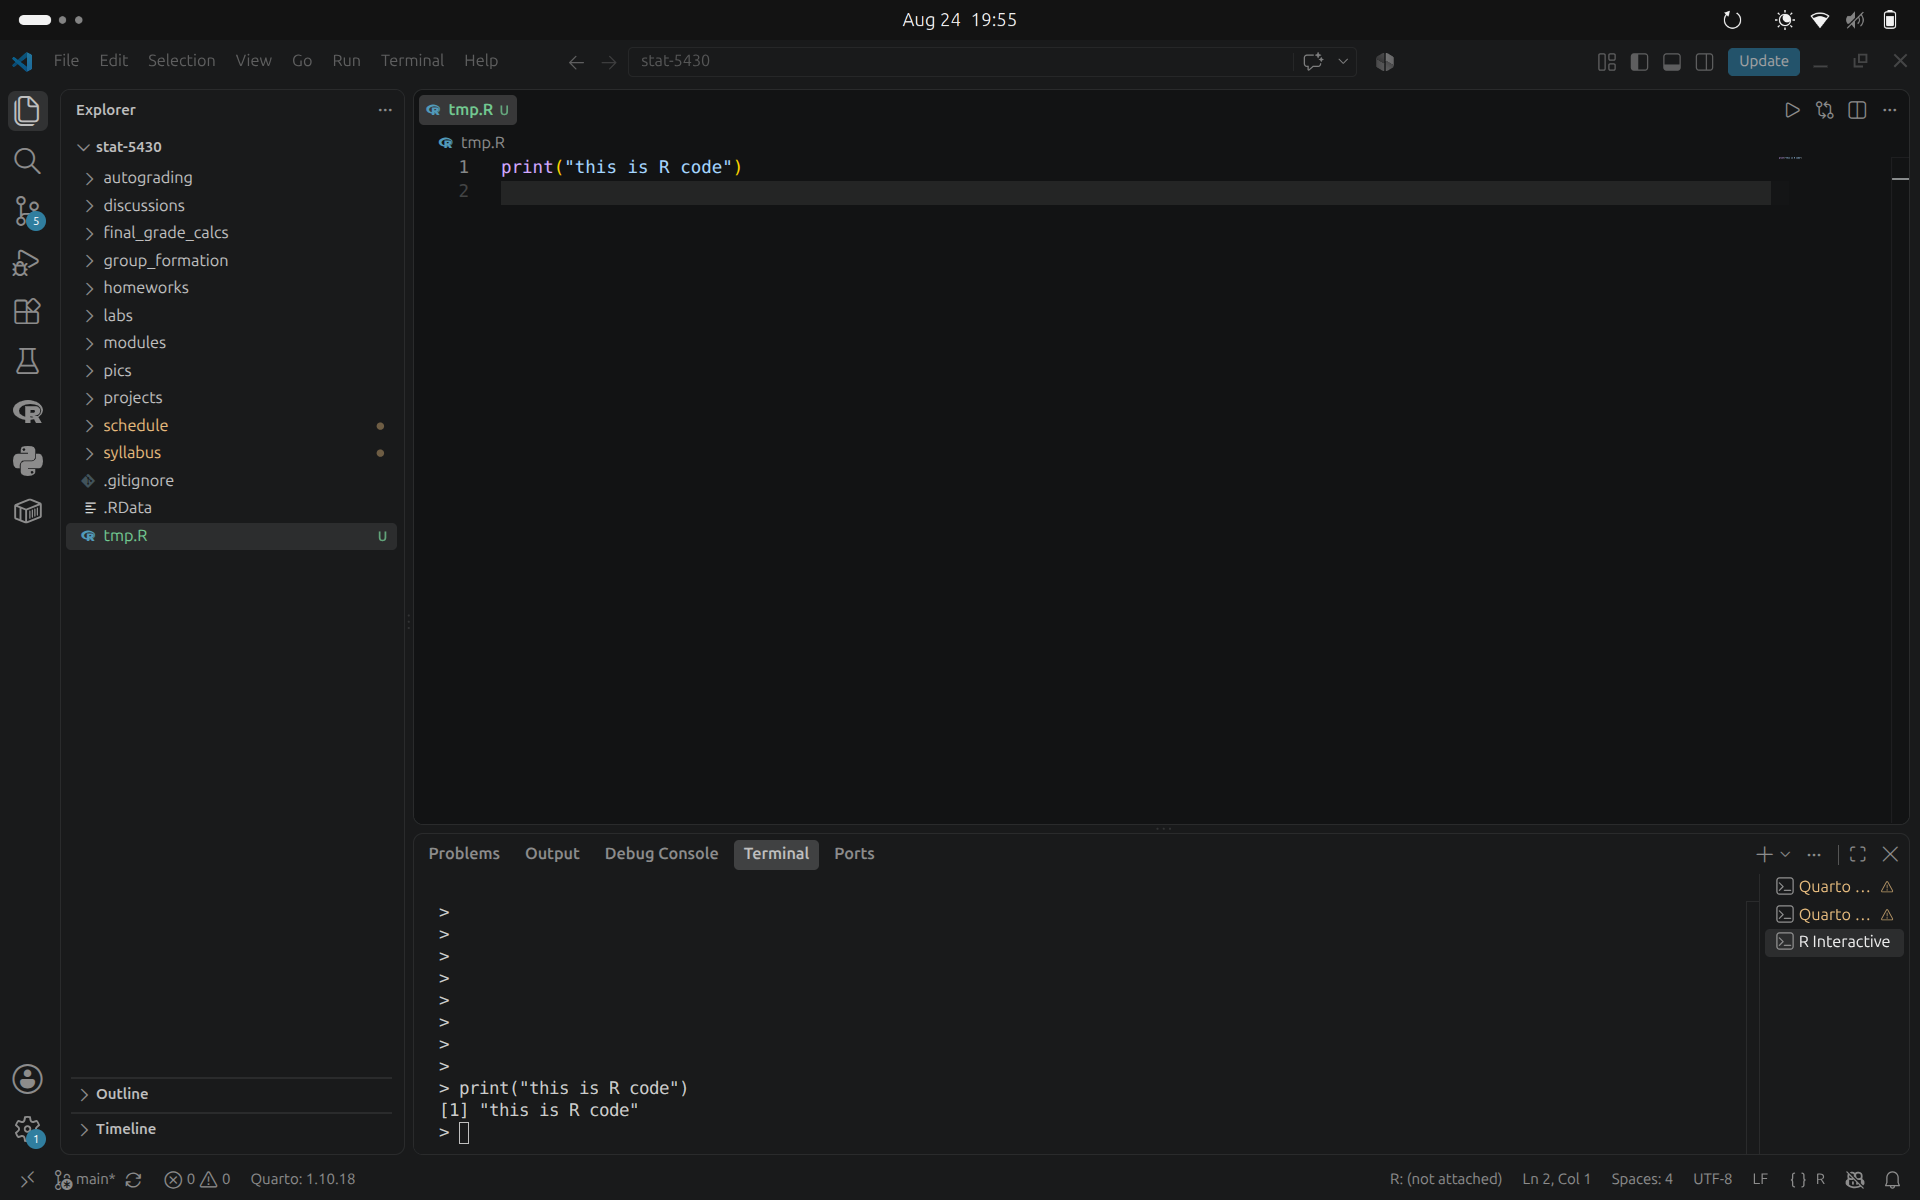The width and height of the screenshot is (1920, 1200).
Task: Open terminal panel more actions ellipsis
Action: [x=1814, y=854]
